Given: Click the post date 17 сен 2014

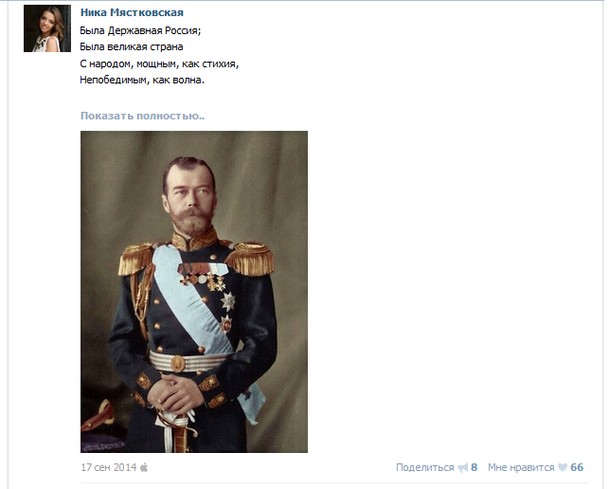Looking at the screenshot, I should click(109, 467).
